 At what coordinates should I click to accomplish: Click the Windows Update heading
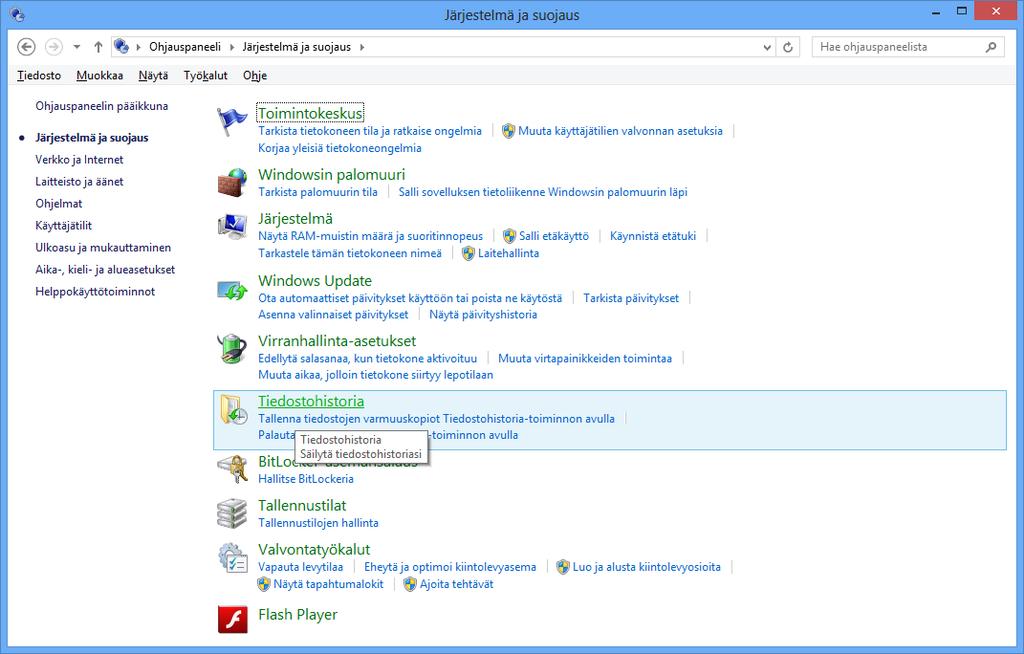tap(315, 280)
